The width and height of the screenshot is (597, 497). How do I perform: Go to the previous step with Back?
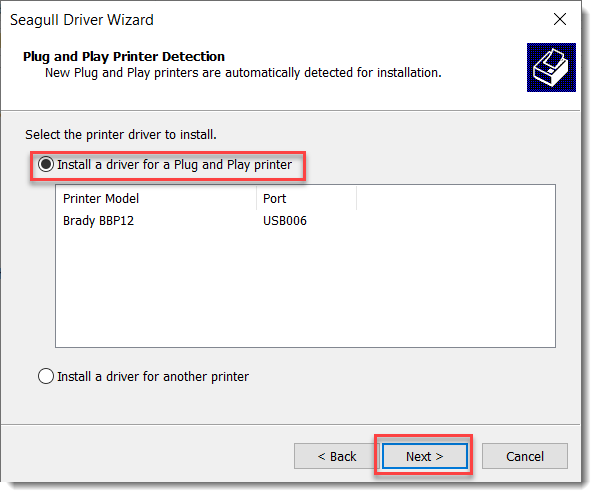(x=337, y=456)
